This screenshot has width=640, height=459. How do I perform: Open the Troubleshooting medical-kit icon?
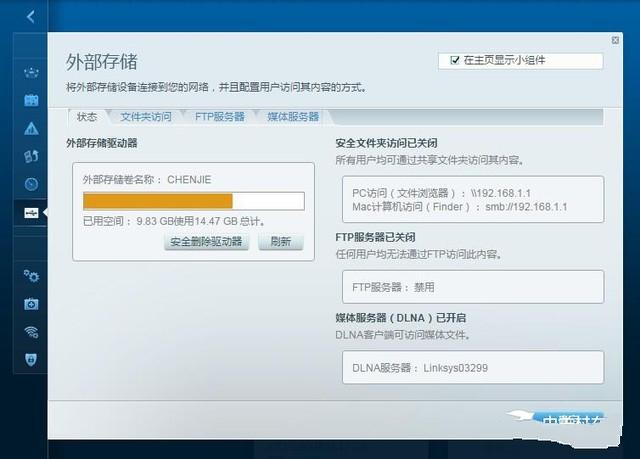(x=31, y=304)
